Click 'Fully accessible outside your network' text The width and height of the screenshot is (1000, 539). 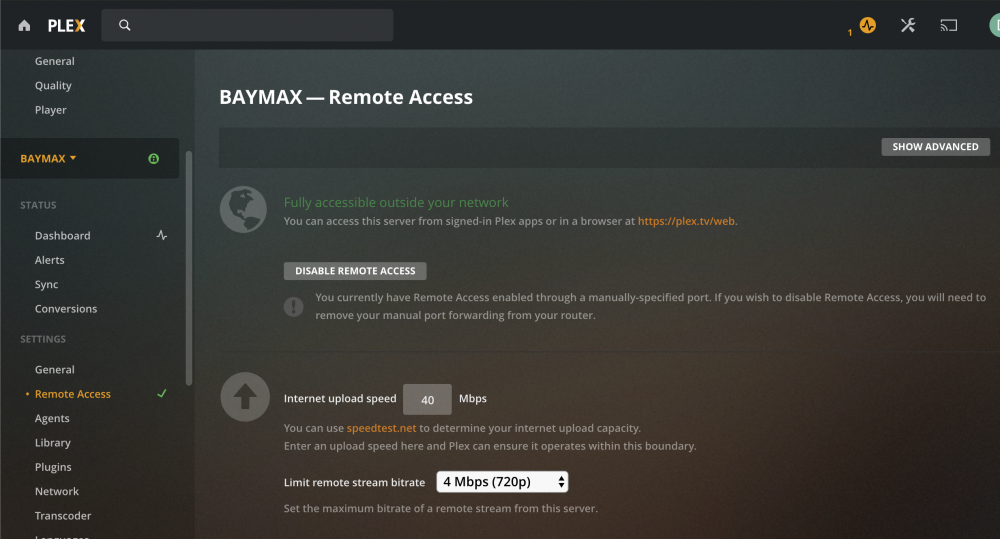click(x=396, y=202)
